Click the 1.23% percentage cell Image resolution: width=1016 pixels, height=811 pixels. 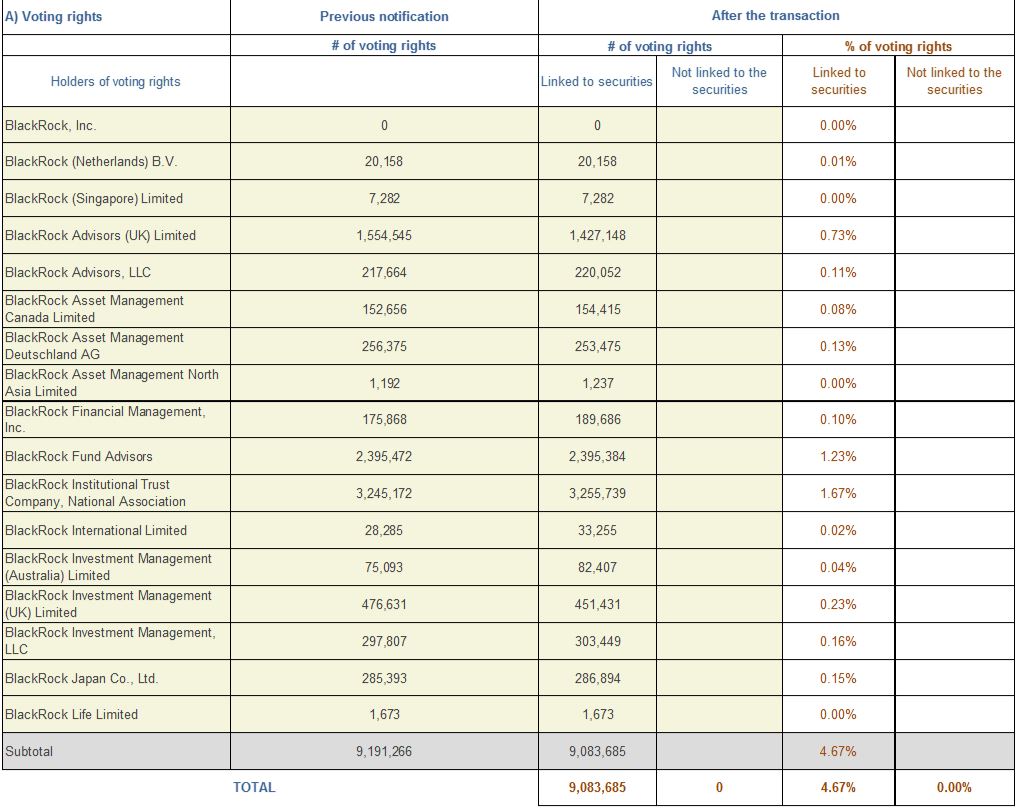click(838, 457)
